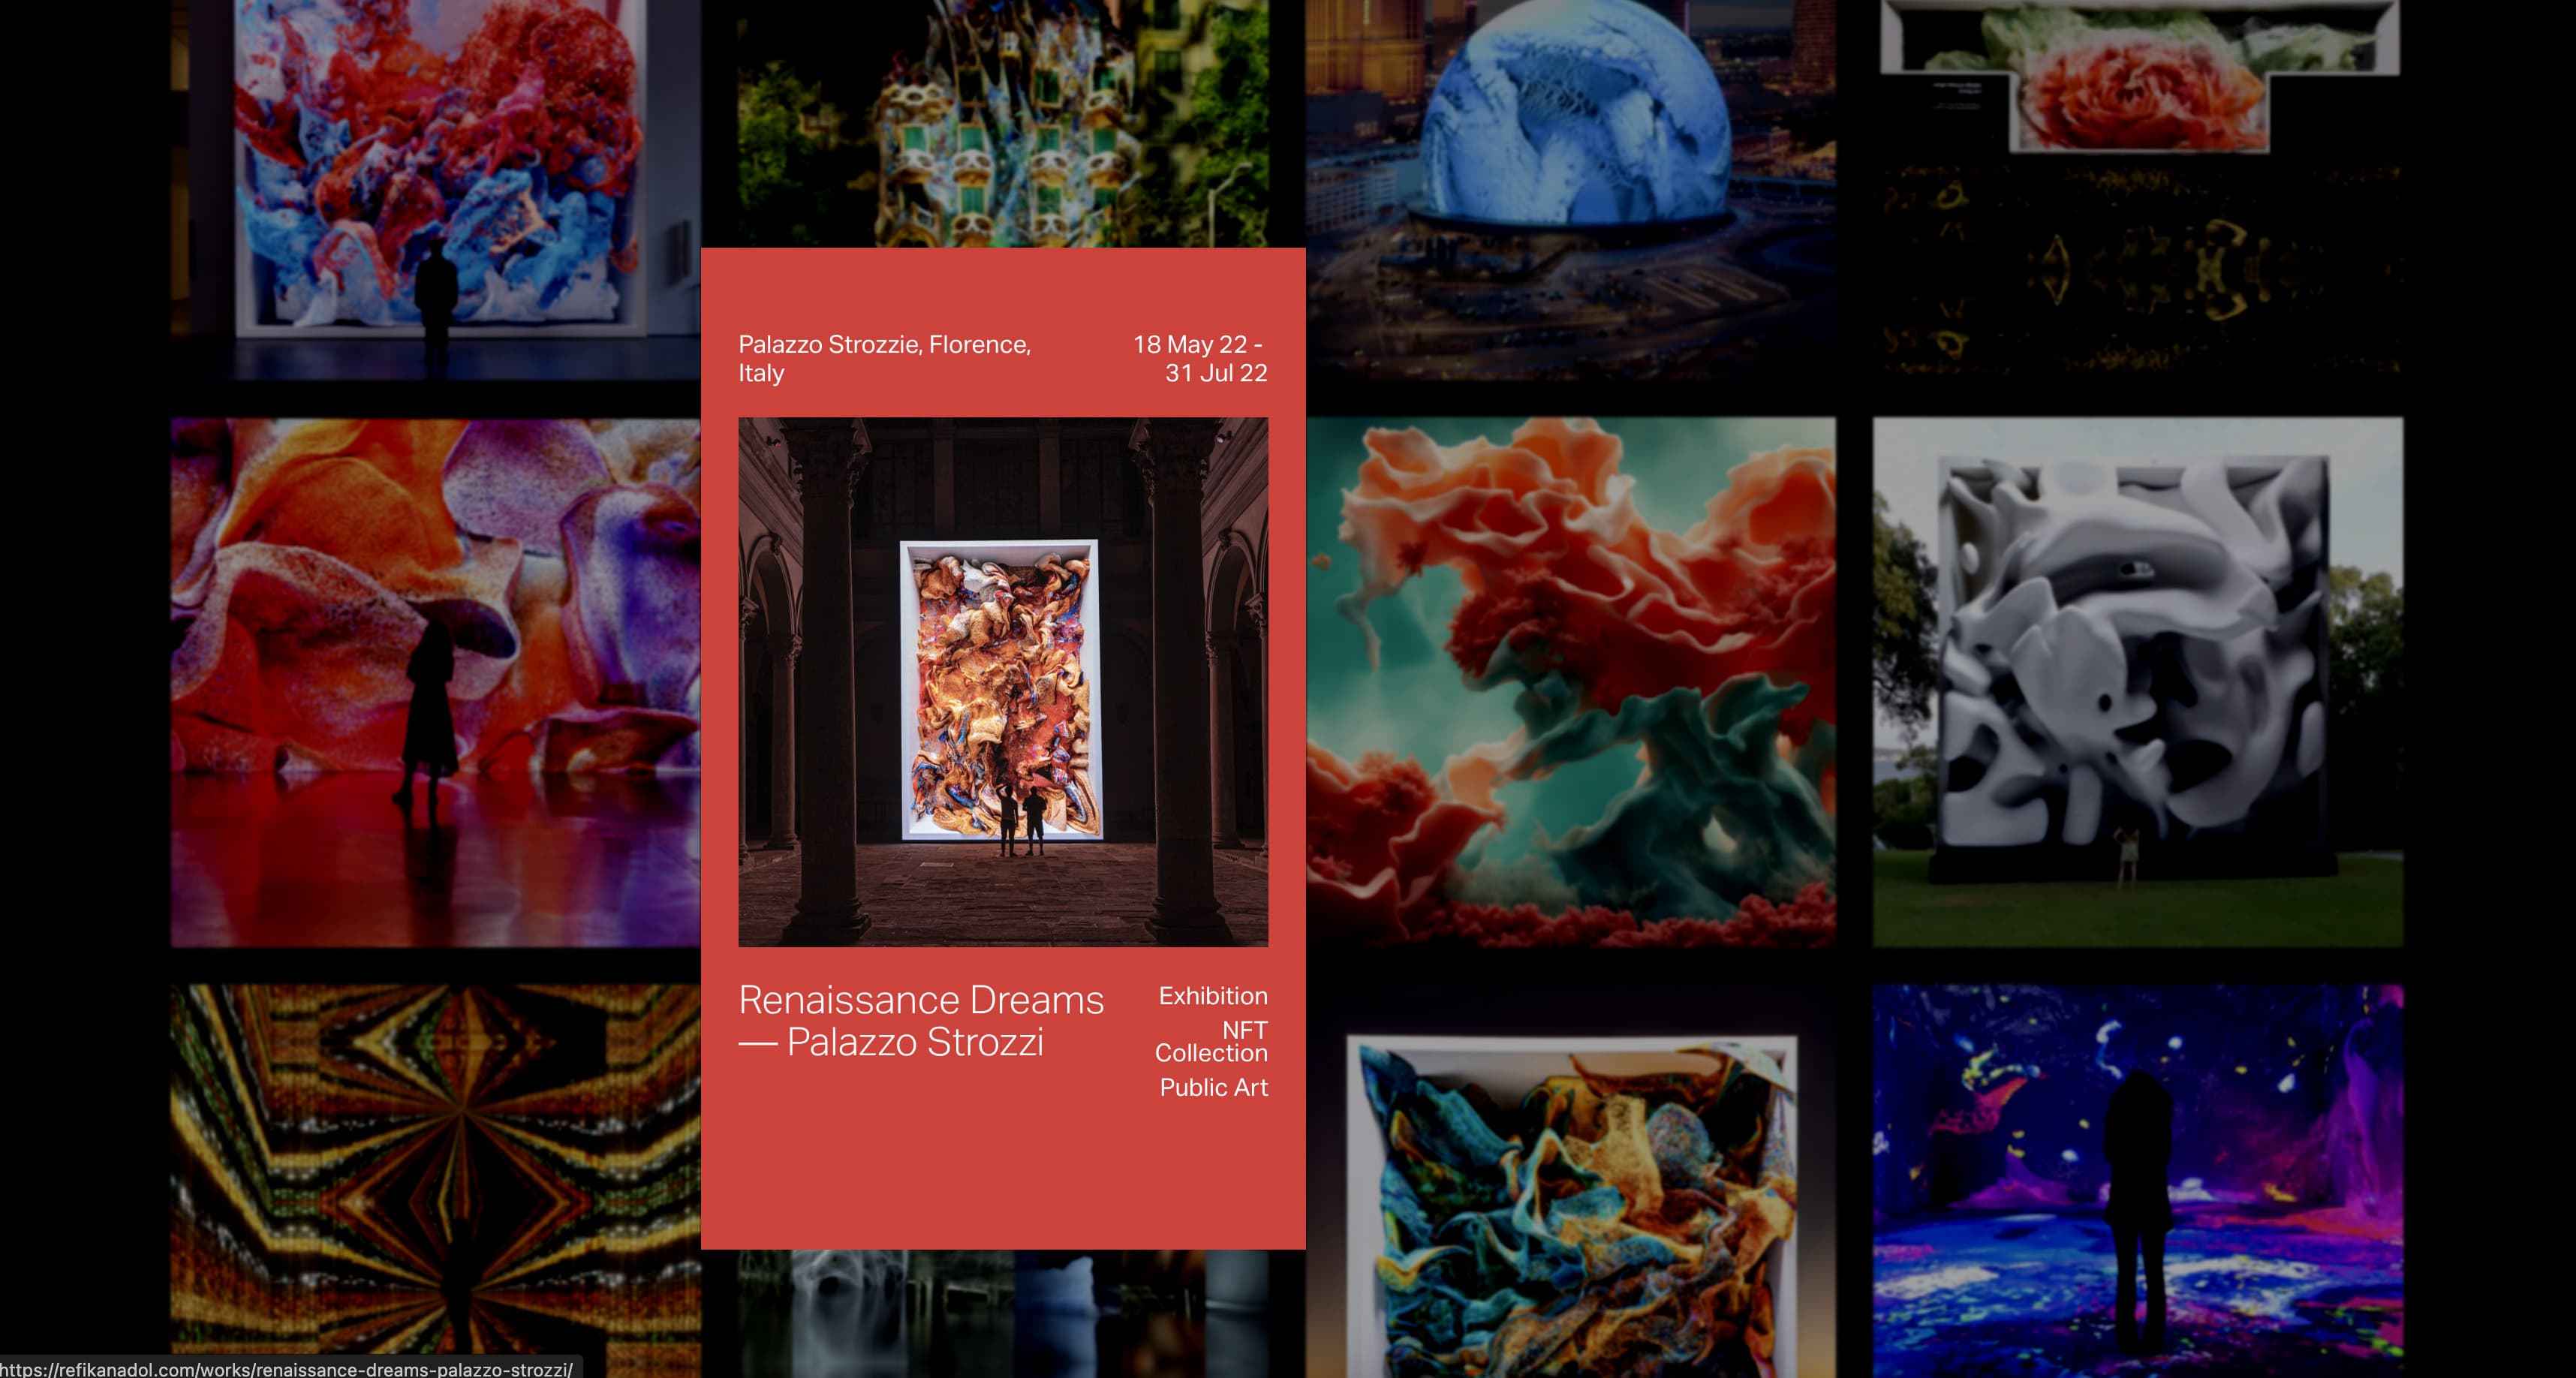Open the framed teal and gold fabric thumbnail
Screen dimensions: 2576x1378
[x=1571, y=1181]
